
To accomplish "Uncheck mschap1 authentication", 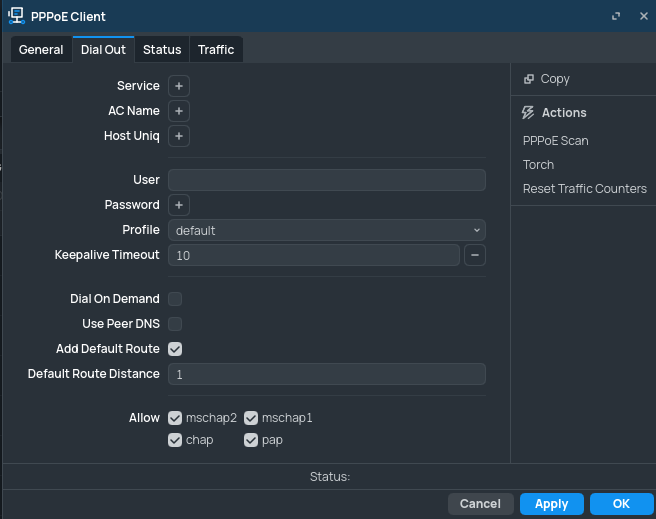I will point(251,418).
